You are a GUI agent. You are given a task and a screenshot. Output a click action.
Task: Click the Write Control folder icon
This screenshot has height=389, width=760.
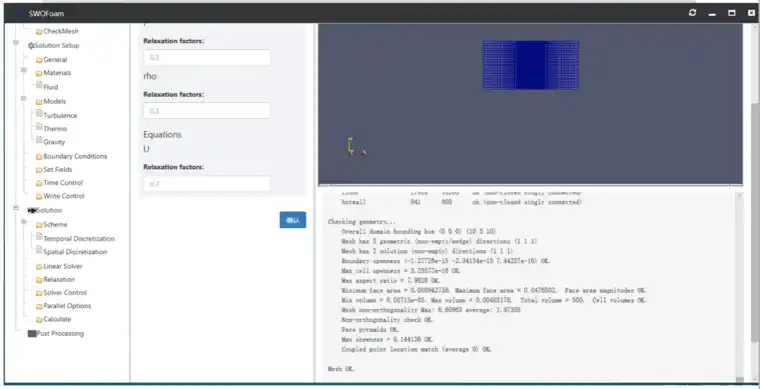(x=39, y=197)
